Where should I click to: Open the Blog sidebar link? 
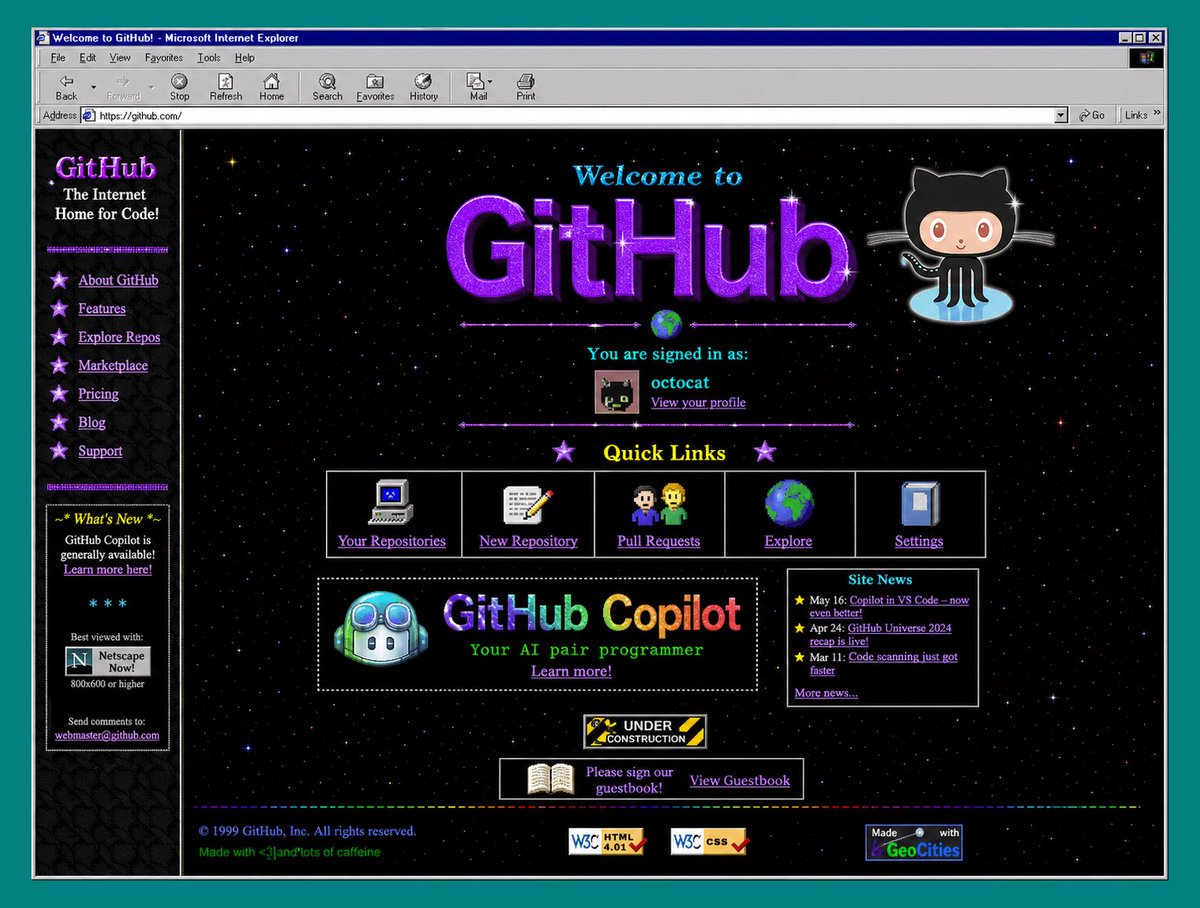92,423
